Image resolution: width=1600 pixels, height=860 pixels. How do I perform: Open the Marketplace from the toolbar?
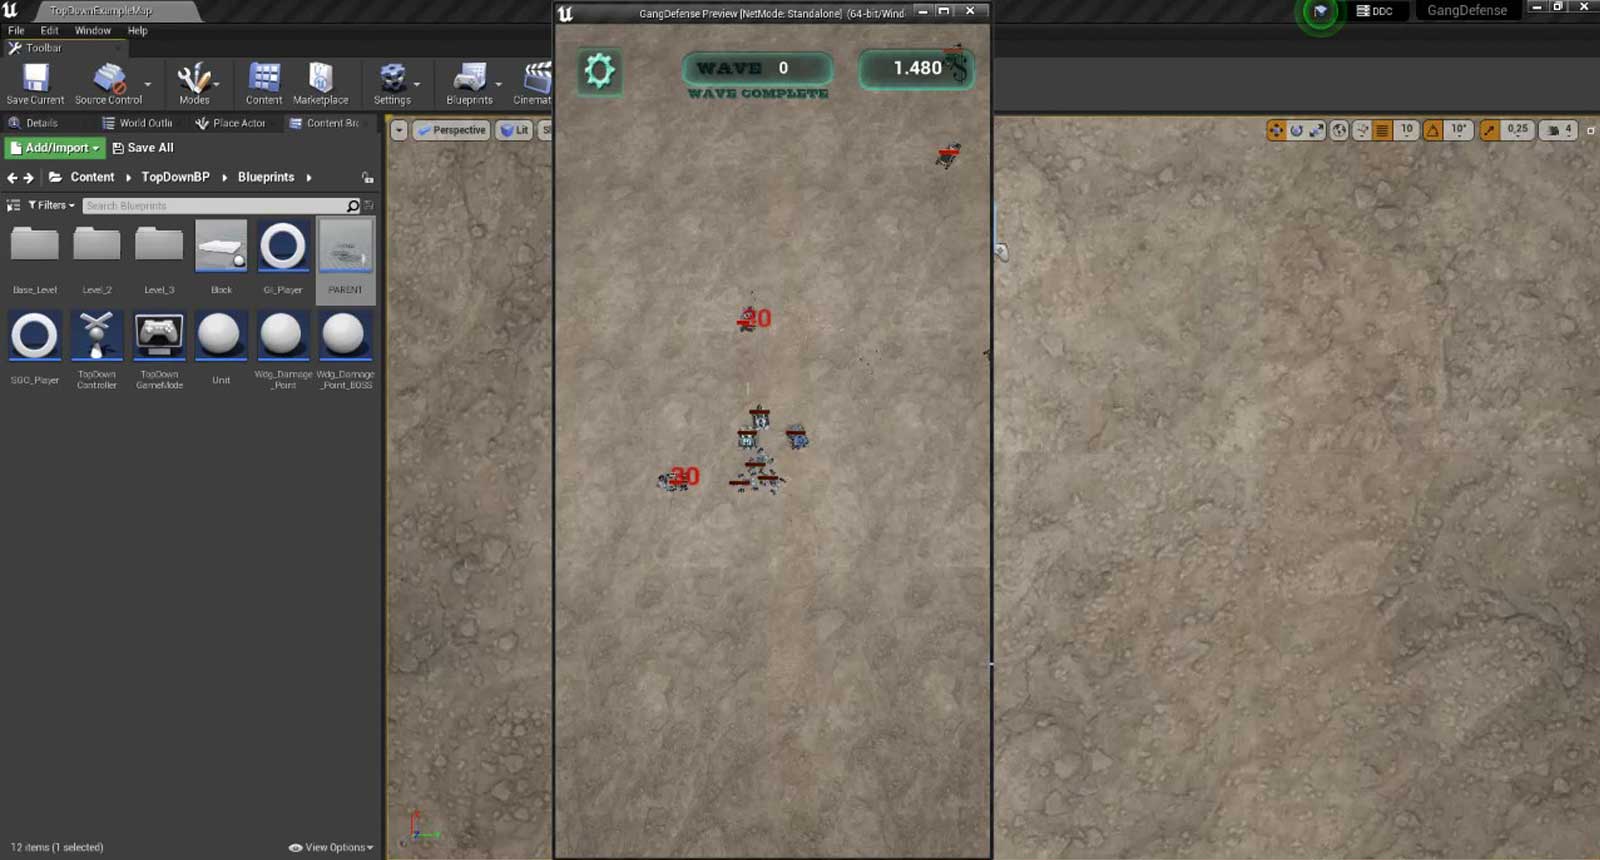coord(320,83)
